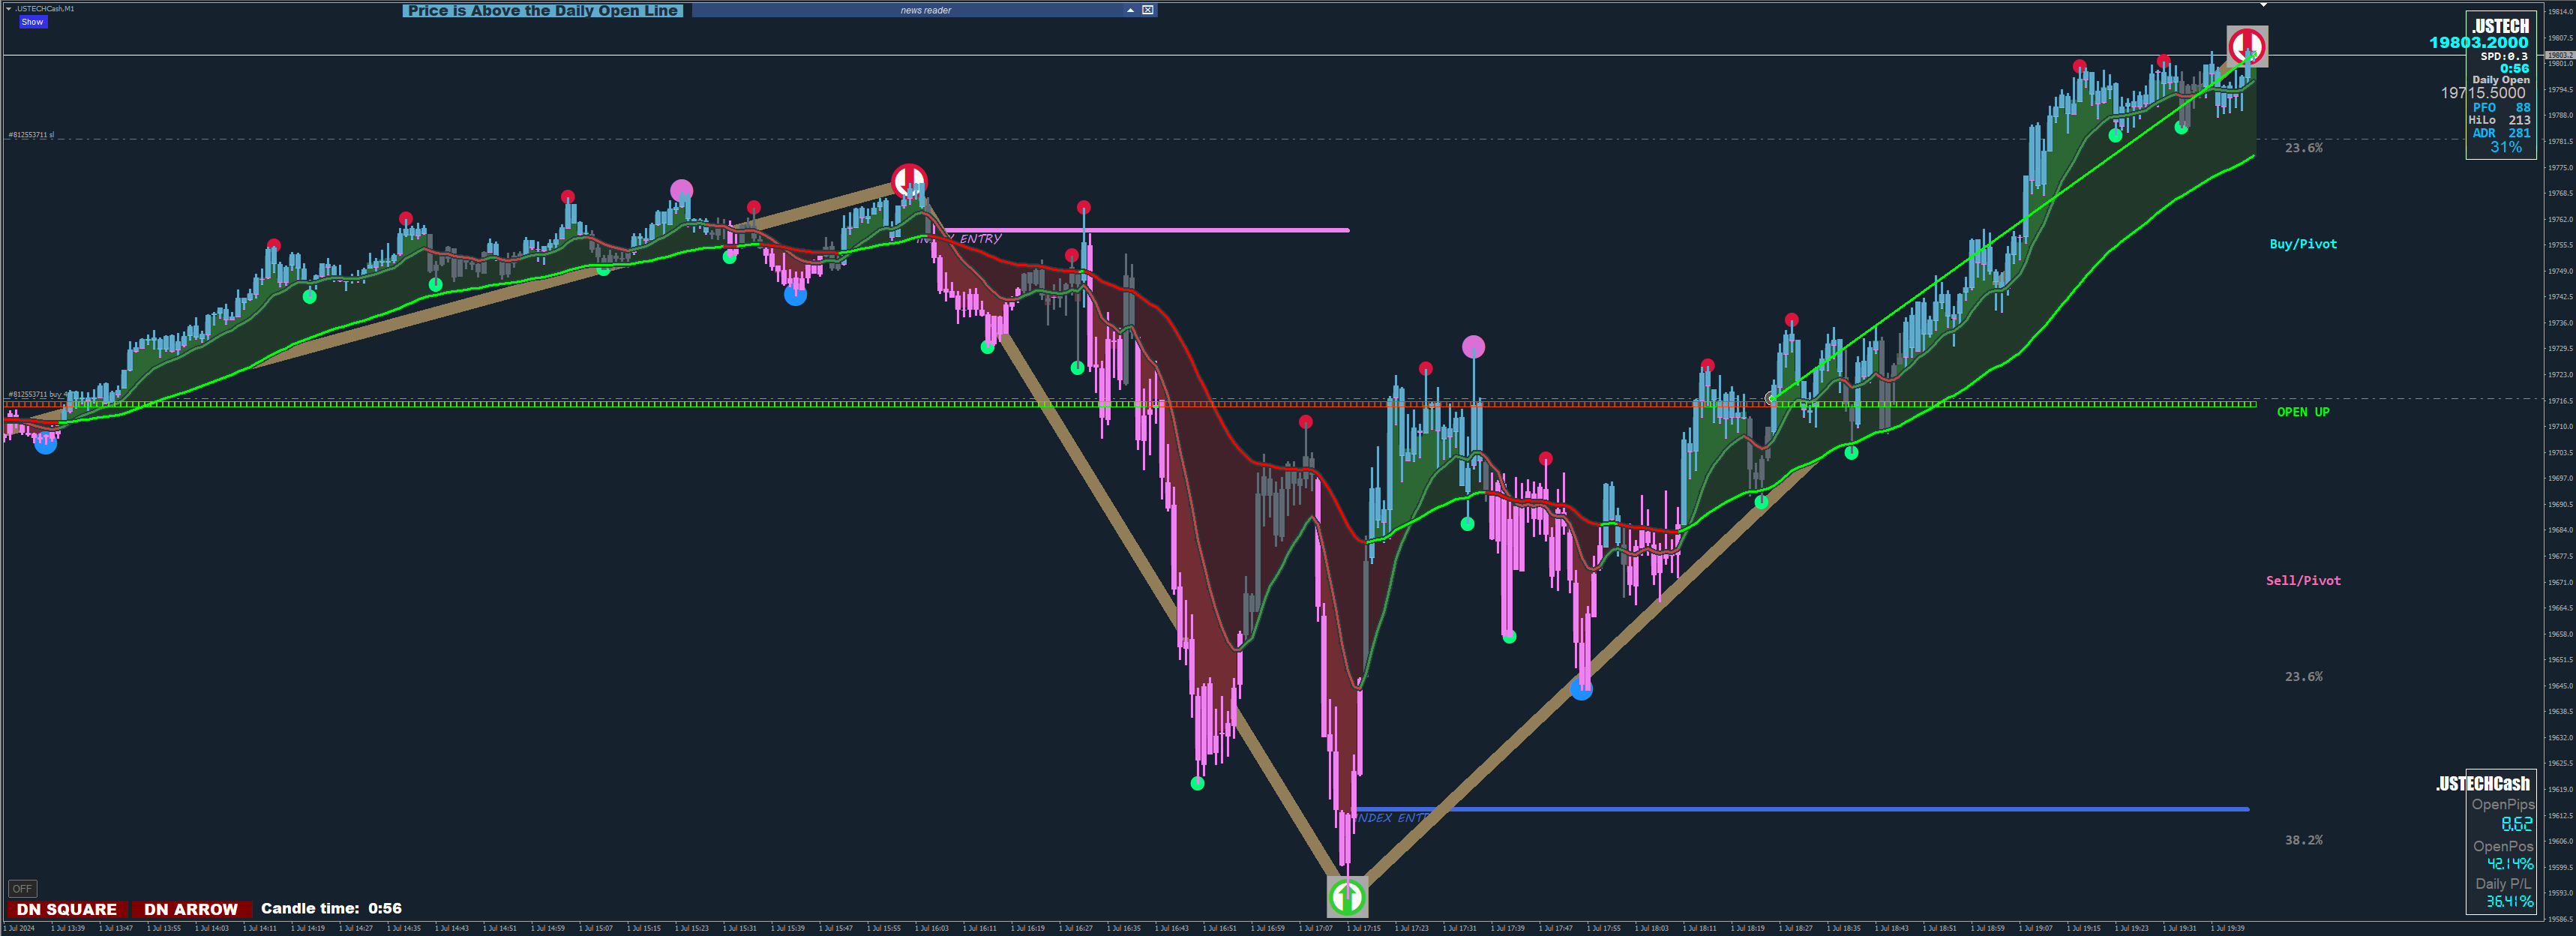Click the large pink dot near 15:23 high
The width and height of the screenshot is (2576, 936).
click(681, 190)
